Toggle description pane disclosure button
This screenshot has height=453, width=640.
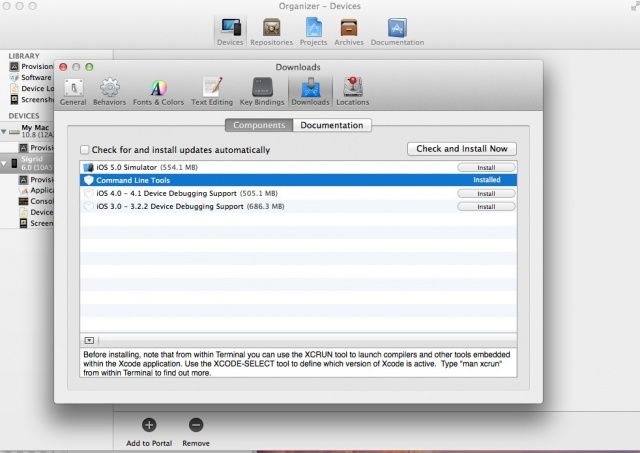tap(89, 340)
